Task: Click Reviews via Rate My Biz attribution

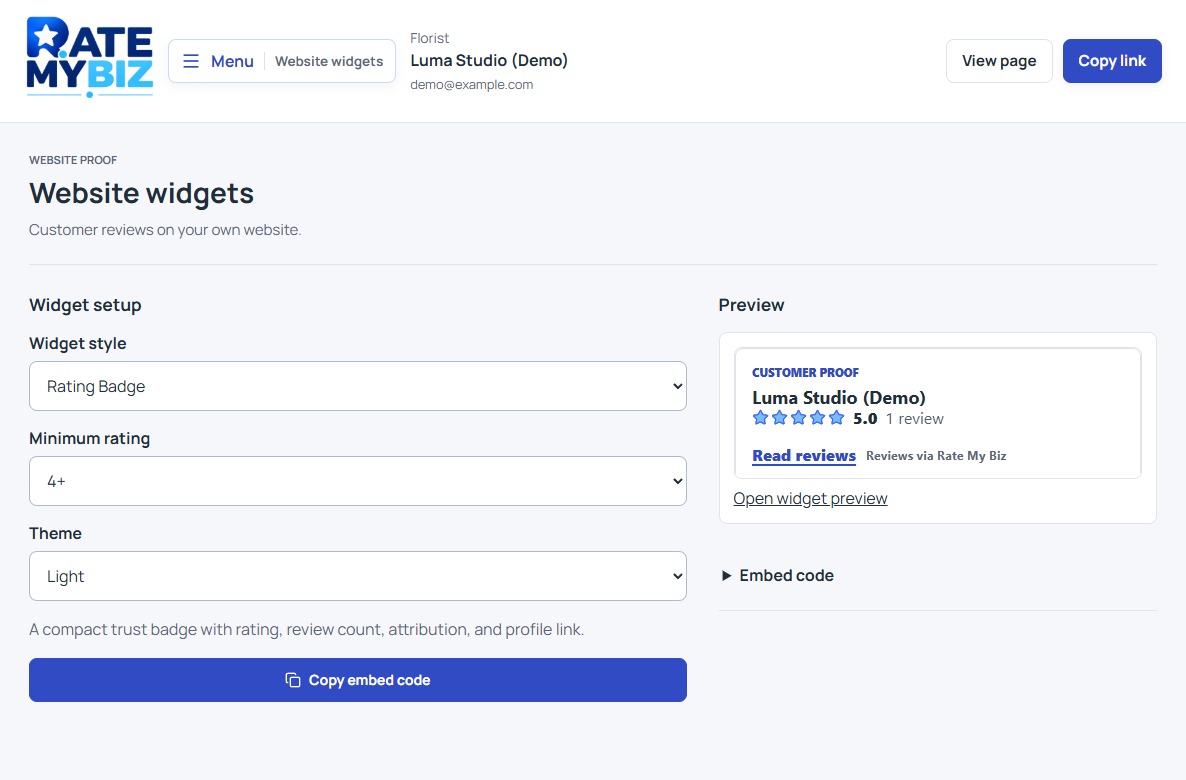Action: (x=936, y=455)
